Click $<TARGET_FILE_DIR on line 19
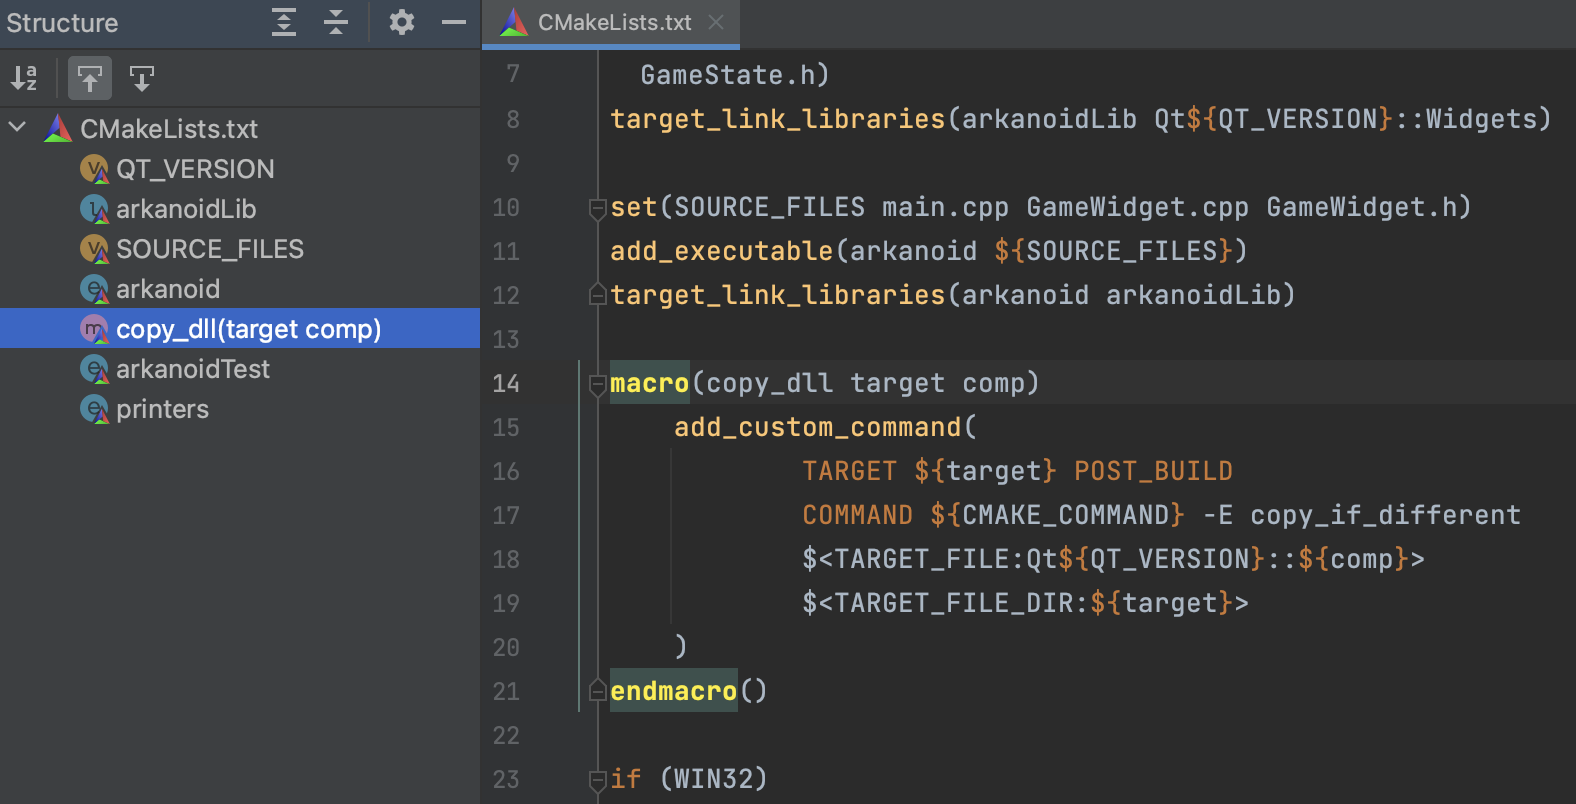Viewport: 1576px width, 804px height. (x=939, y=603)
